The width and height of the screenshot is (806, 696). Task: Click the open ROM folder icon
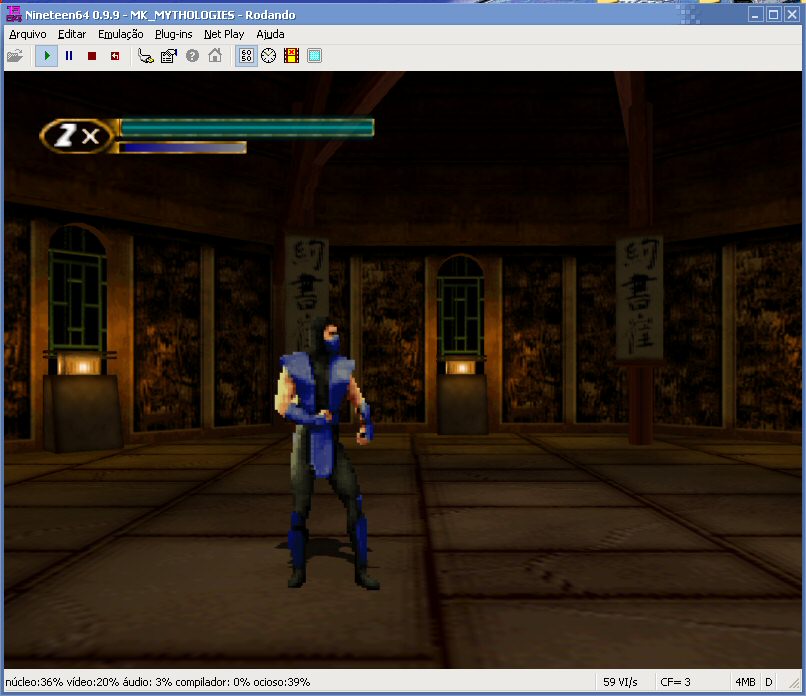15,56
